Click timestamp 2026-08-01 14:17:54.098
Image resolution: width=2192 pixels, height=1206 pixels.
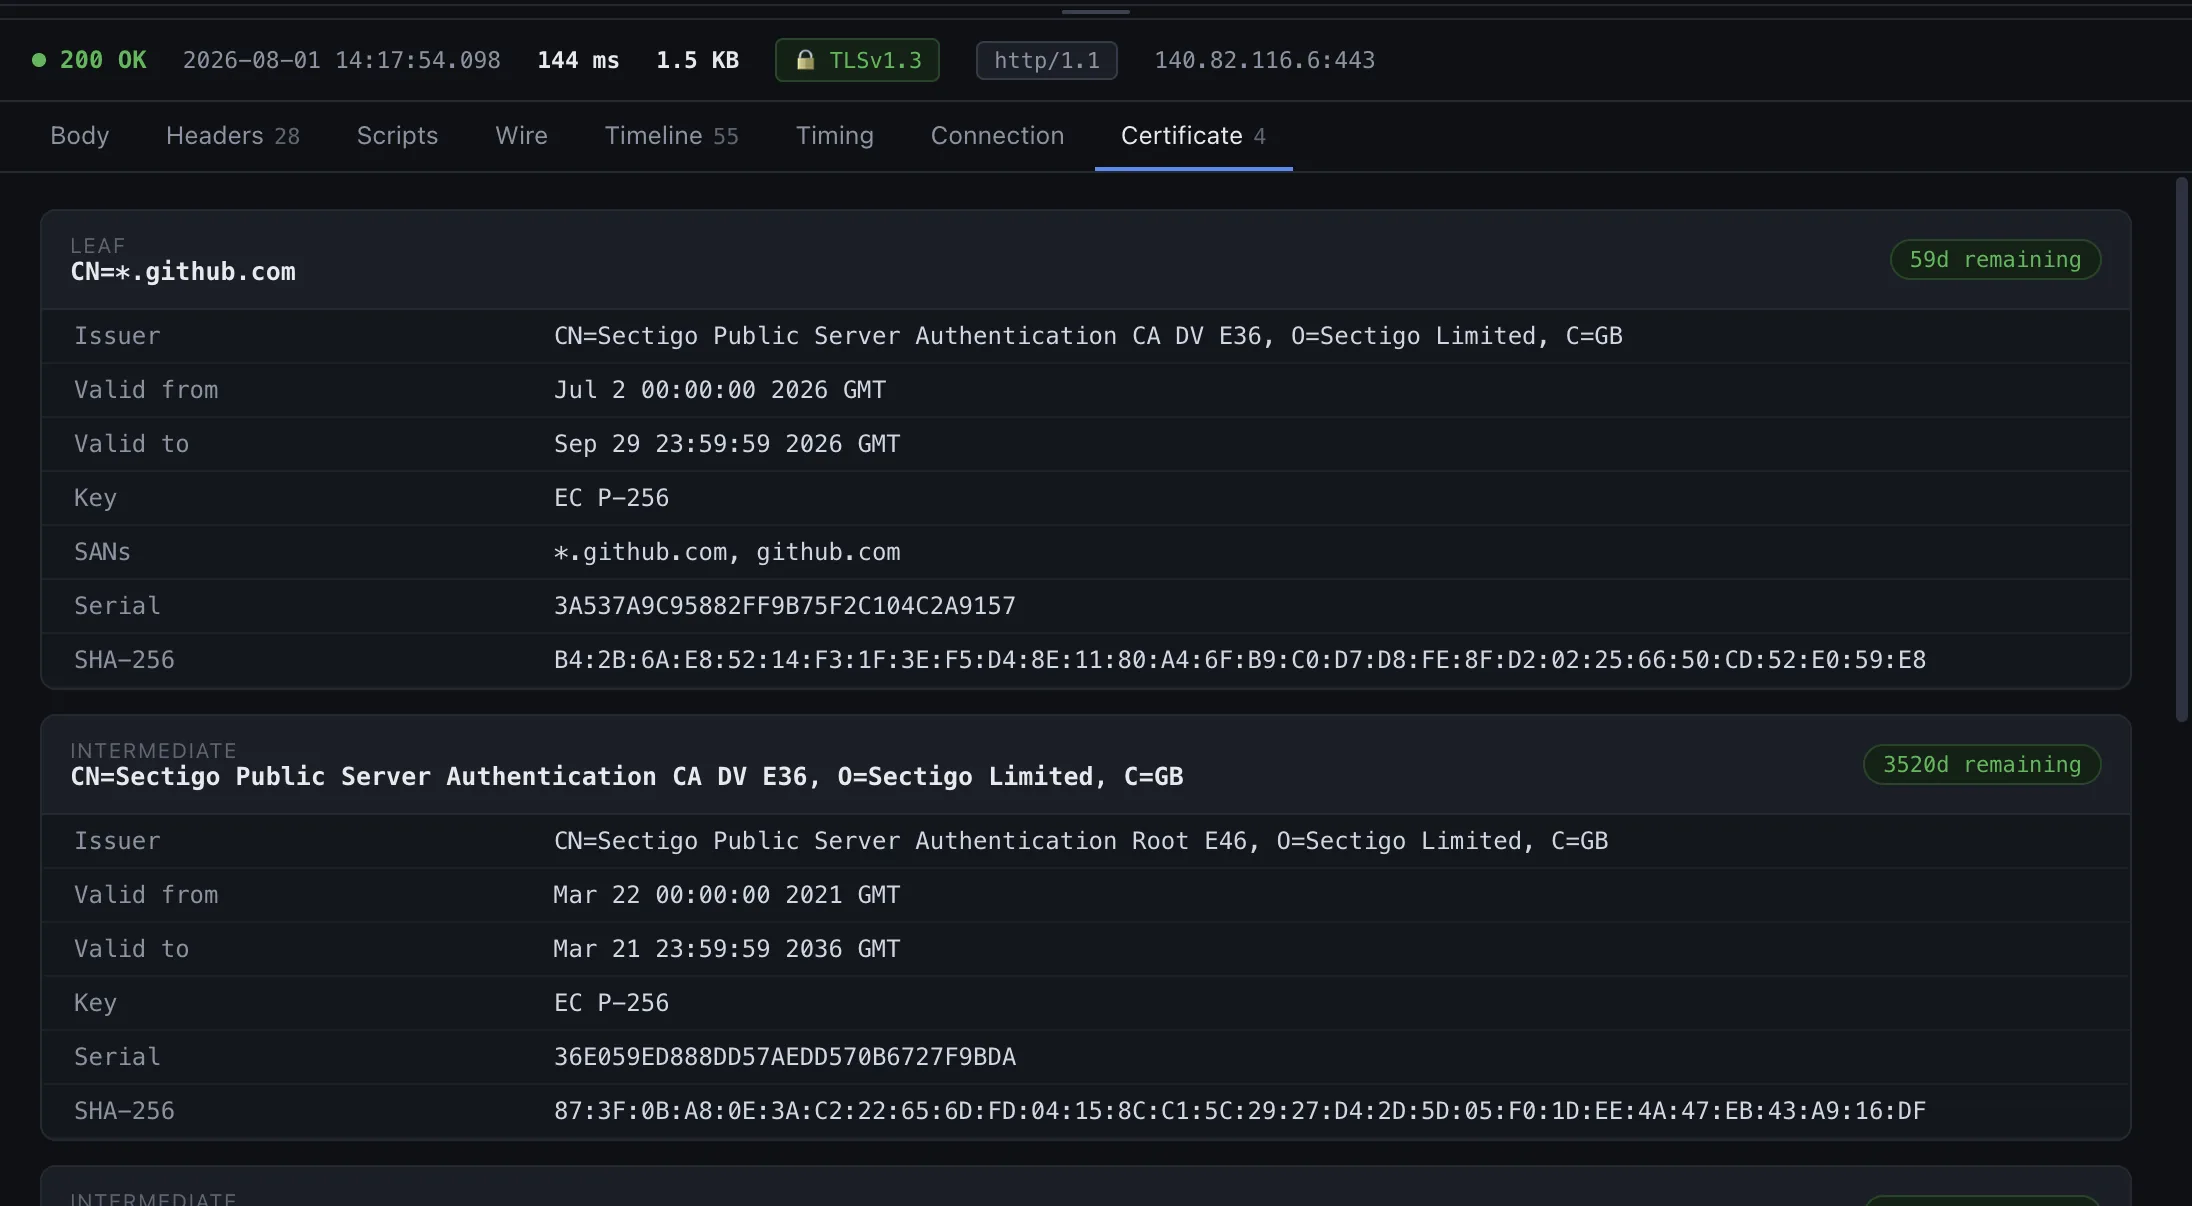click(x=342, y=60)
